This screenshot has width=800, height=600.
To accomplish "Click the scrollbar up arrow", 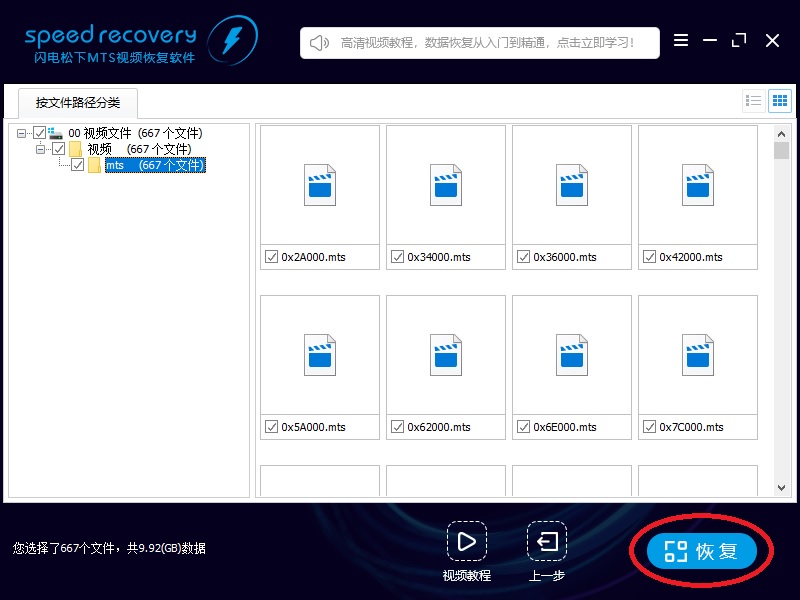I will [781, 134].
